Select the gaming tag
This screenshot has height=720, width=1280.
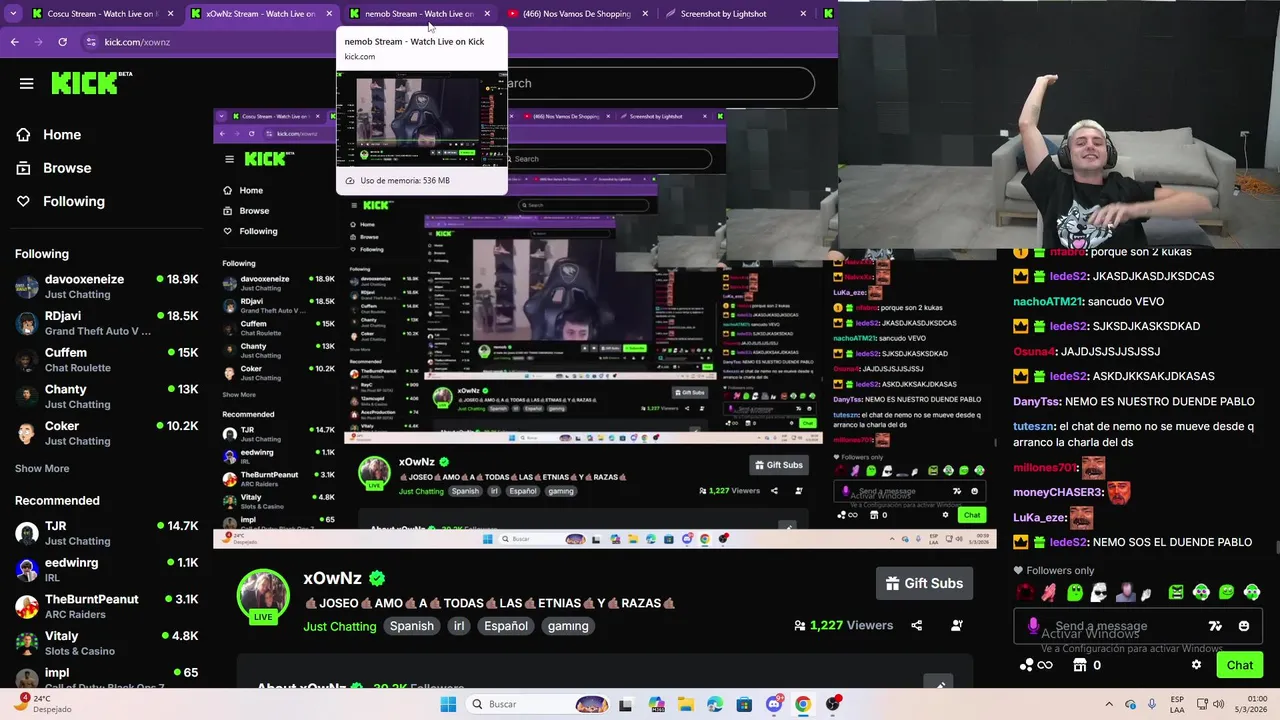click(x=568, y=626)
